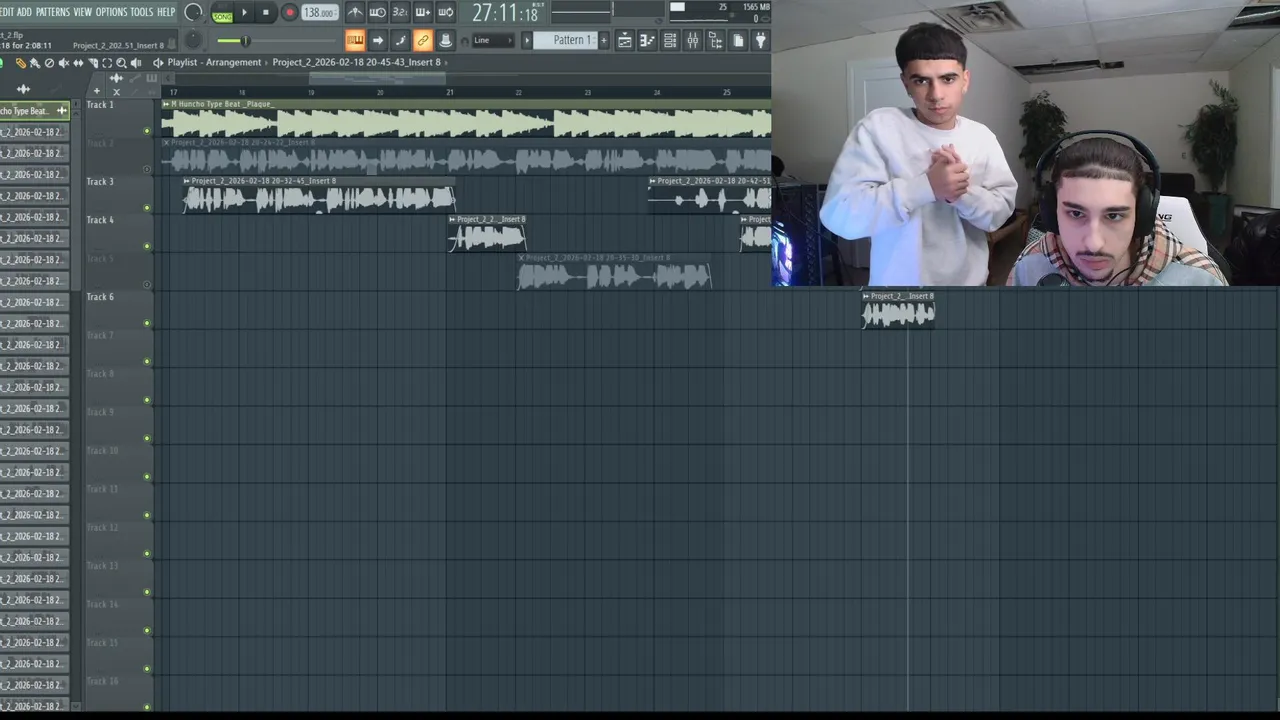Open clip menu of Track 4 Insert 8 clip
Screen dimensions: 1280x720
[453, 219]
